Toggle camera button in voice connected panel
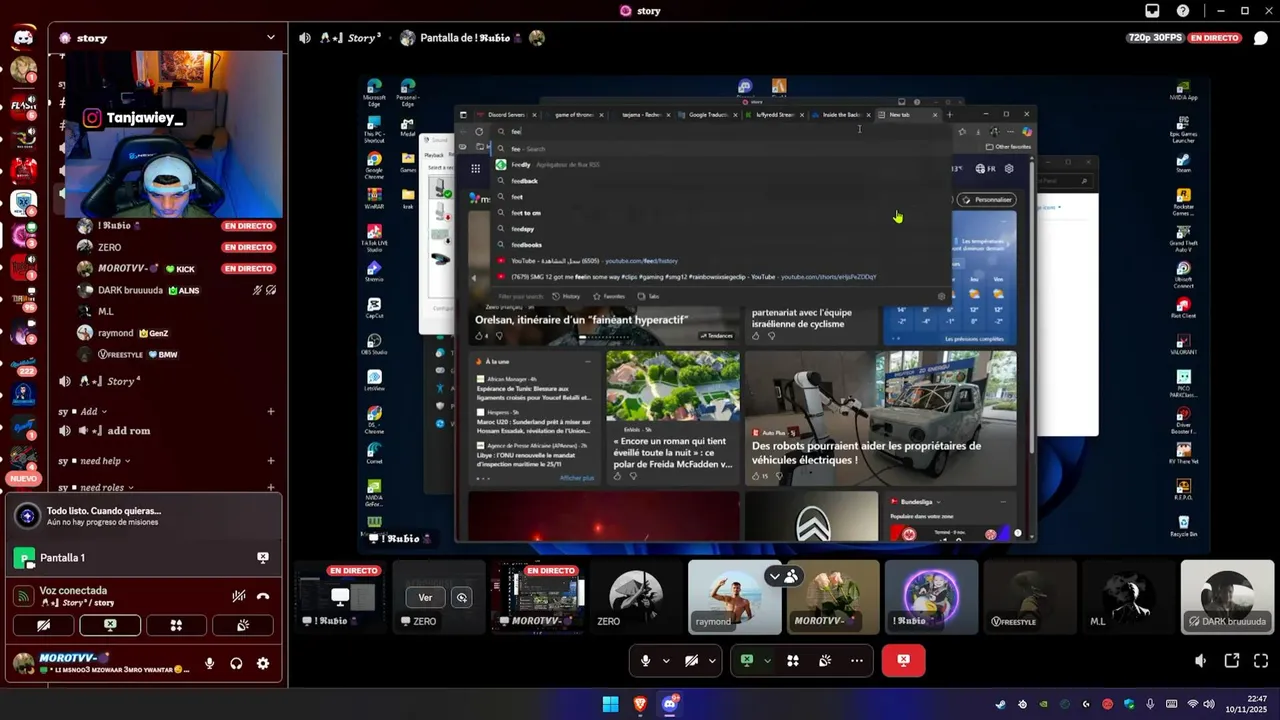This screenshot has width=1280, height=720. (44, 626)
